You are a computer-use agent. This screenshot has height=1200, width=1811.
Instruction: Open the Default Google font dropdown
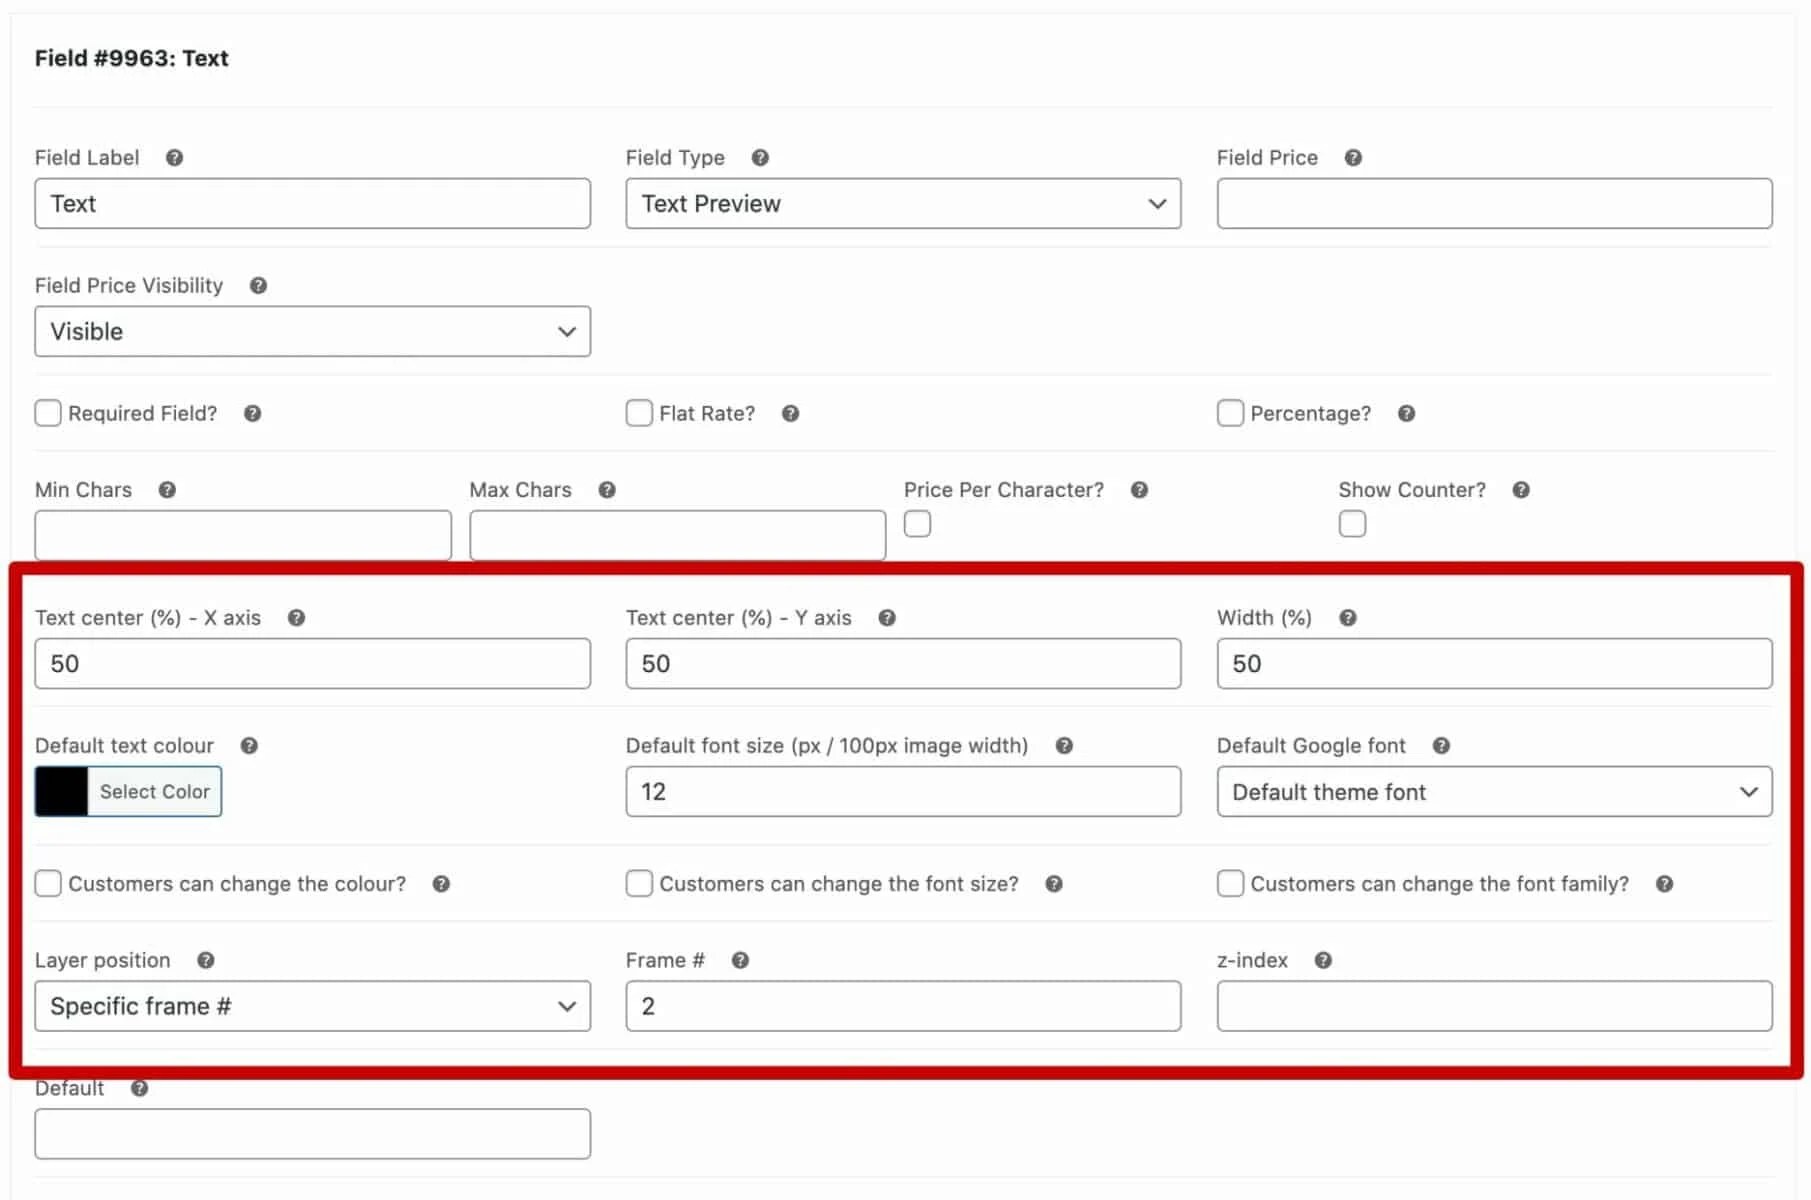coord(1493,791)
